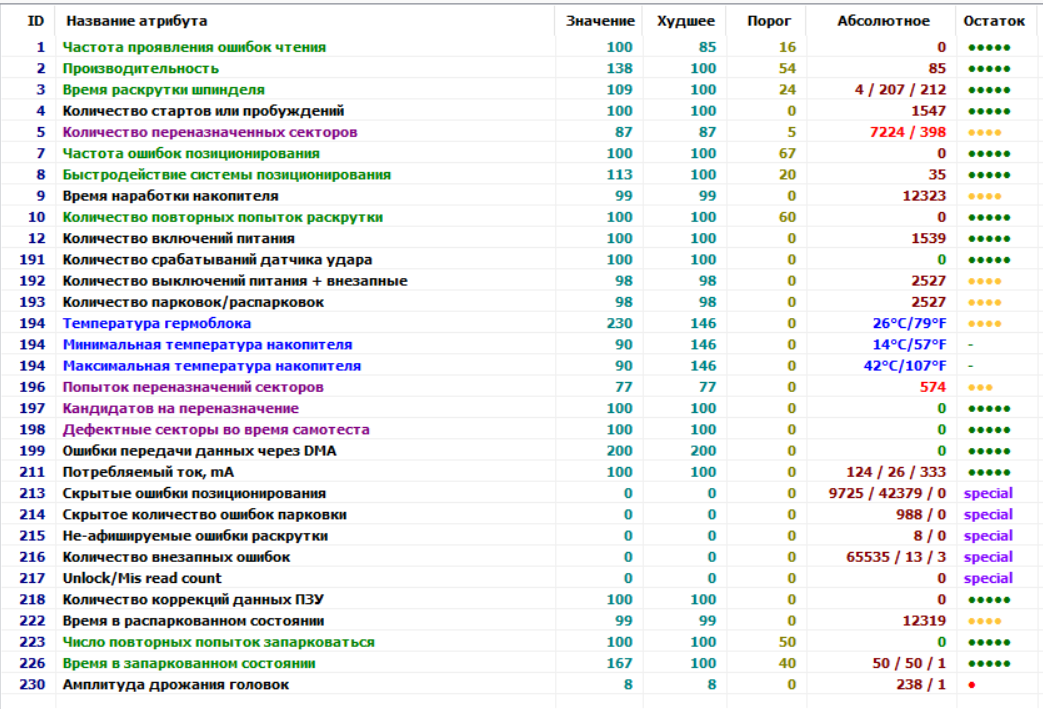Click the red health dot for attribute 230
The width and height of the screenshot is (1043, 709).
[x=971, y=685]
